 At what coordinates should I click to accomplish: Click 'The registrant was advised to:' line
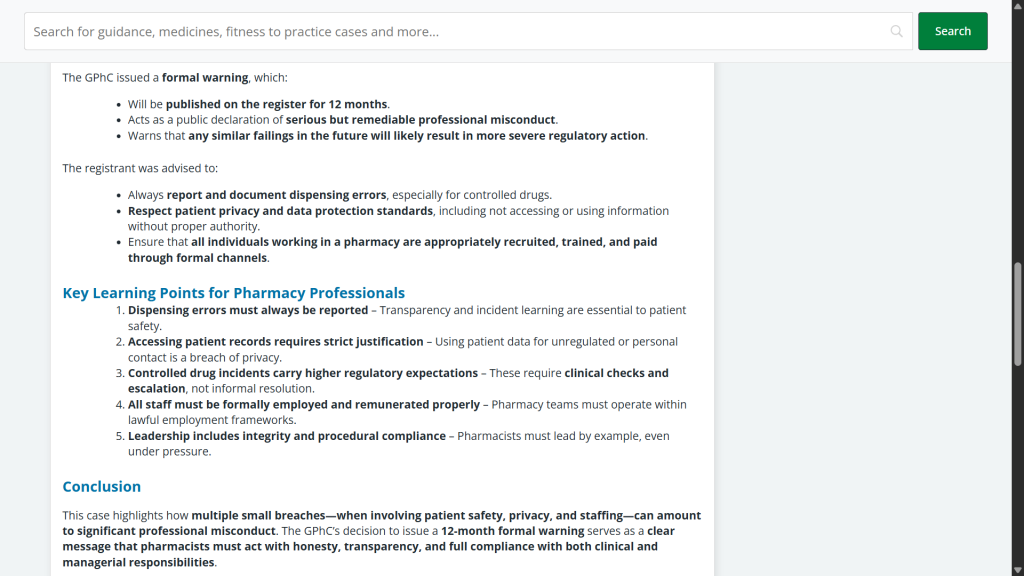point(140,168)
